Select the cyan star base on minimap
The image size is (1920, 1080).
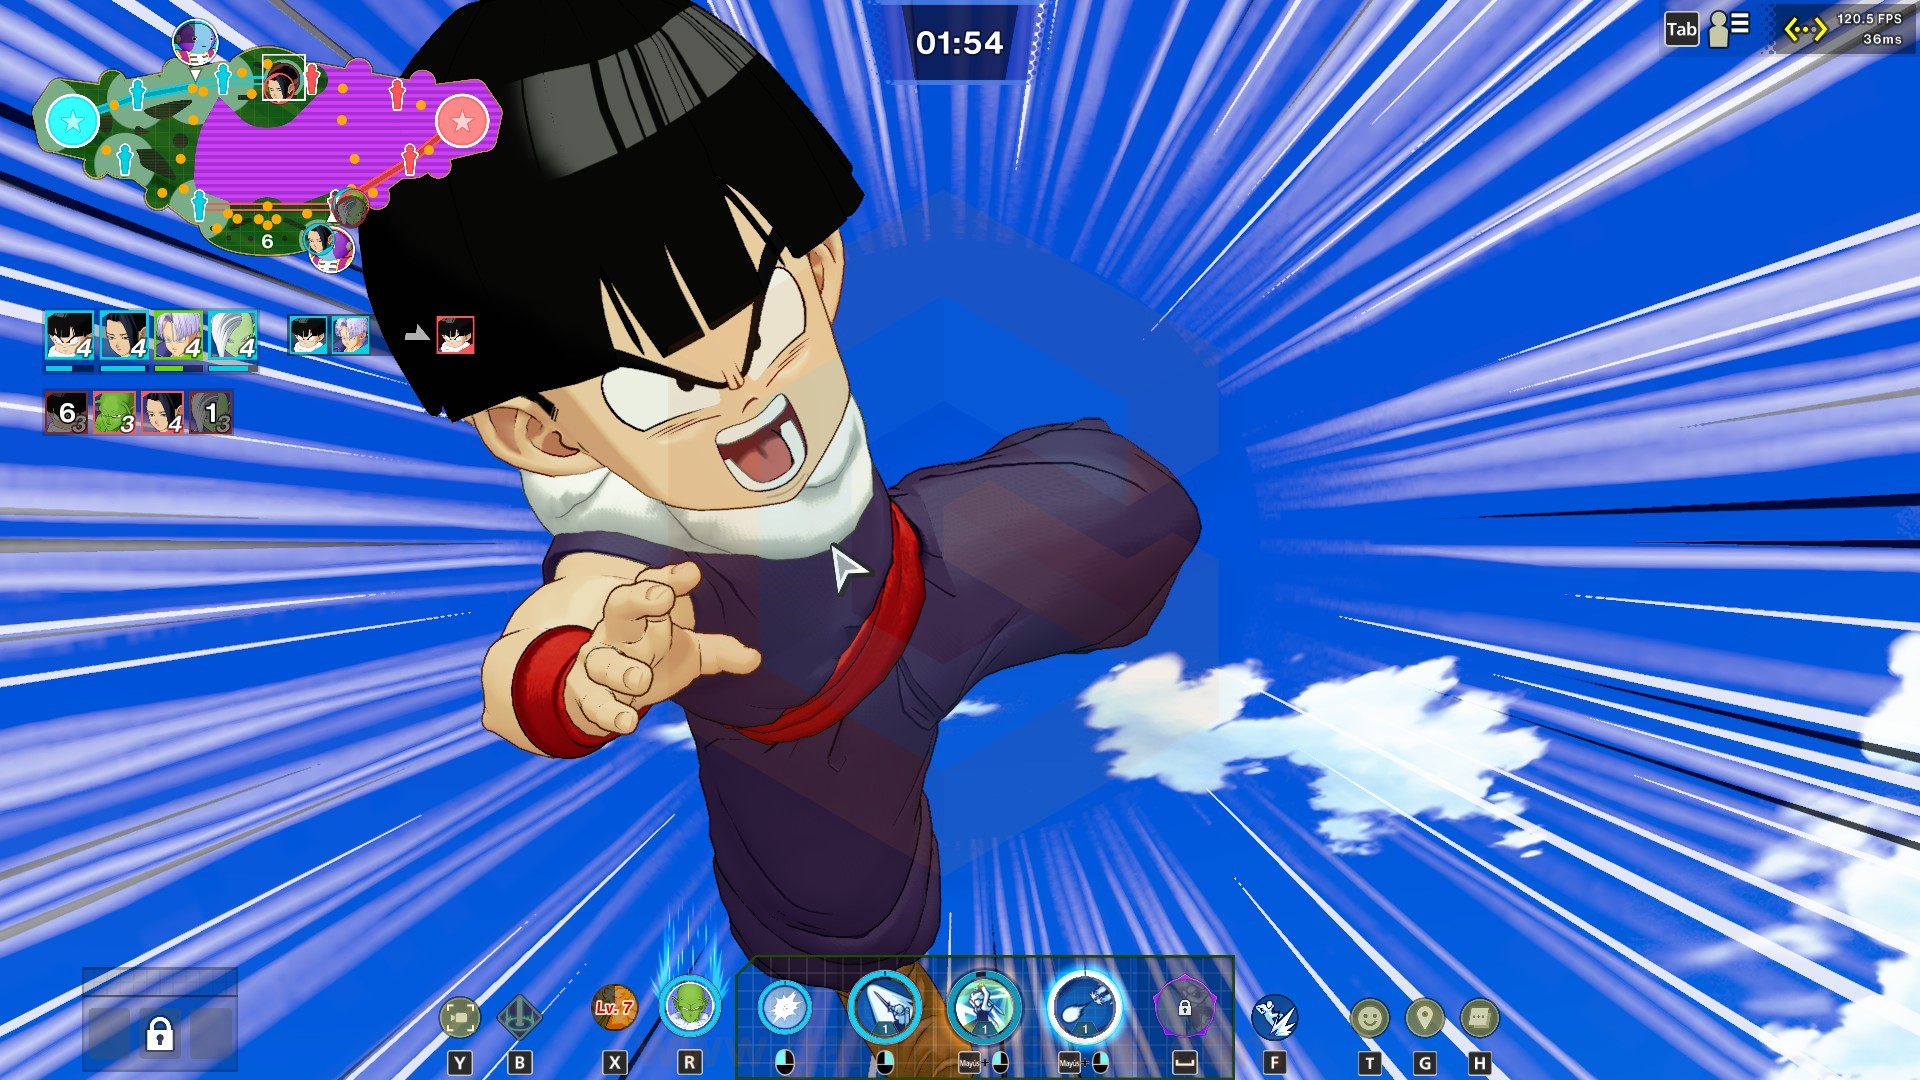tap(73, 121)
